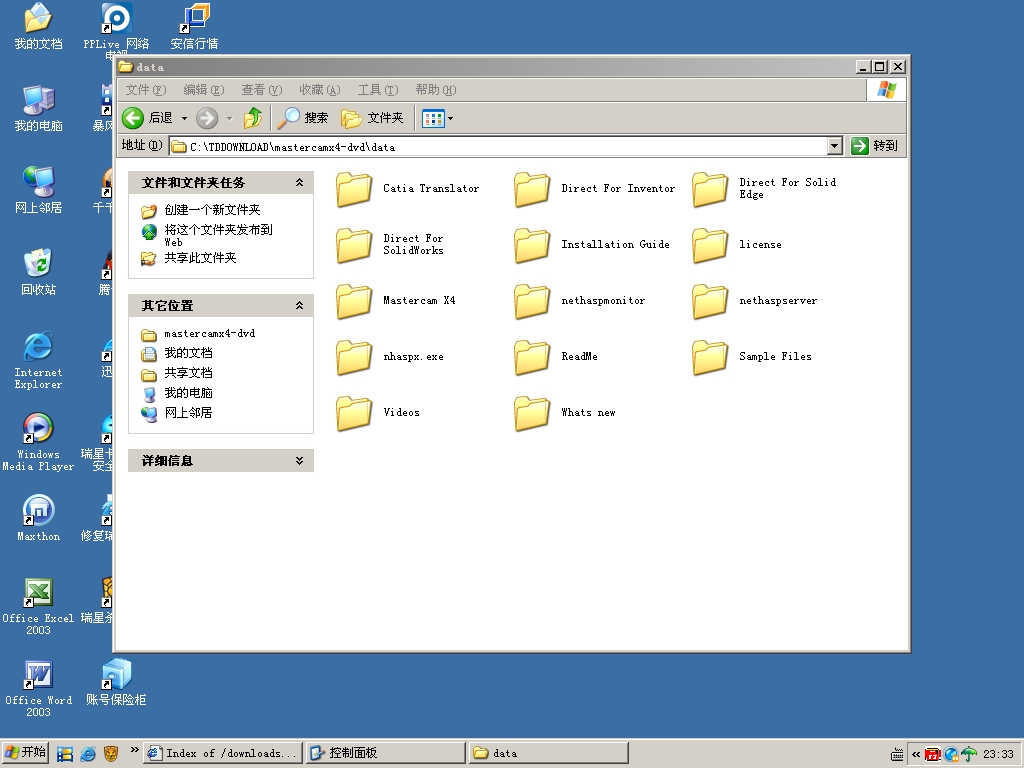This screenshot has width=1024, height=768.
Task: Select the Direct For SolidWorks folder
Action: [391, 245]
